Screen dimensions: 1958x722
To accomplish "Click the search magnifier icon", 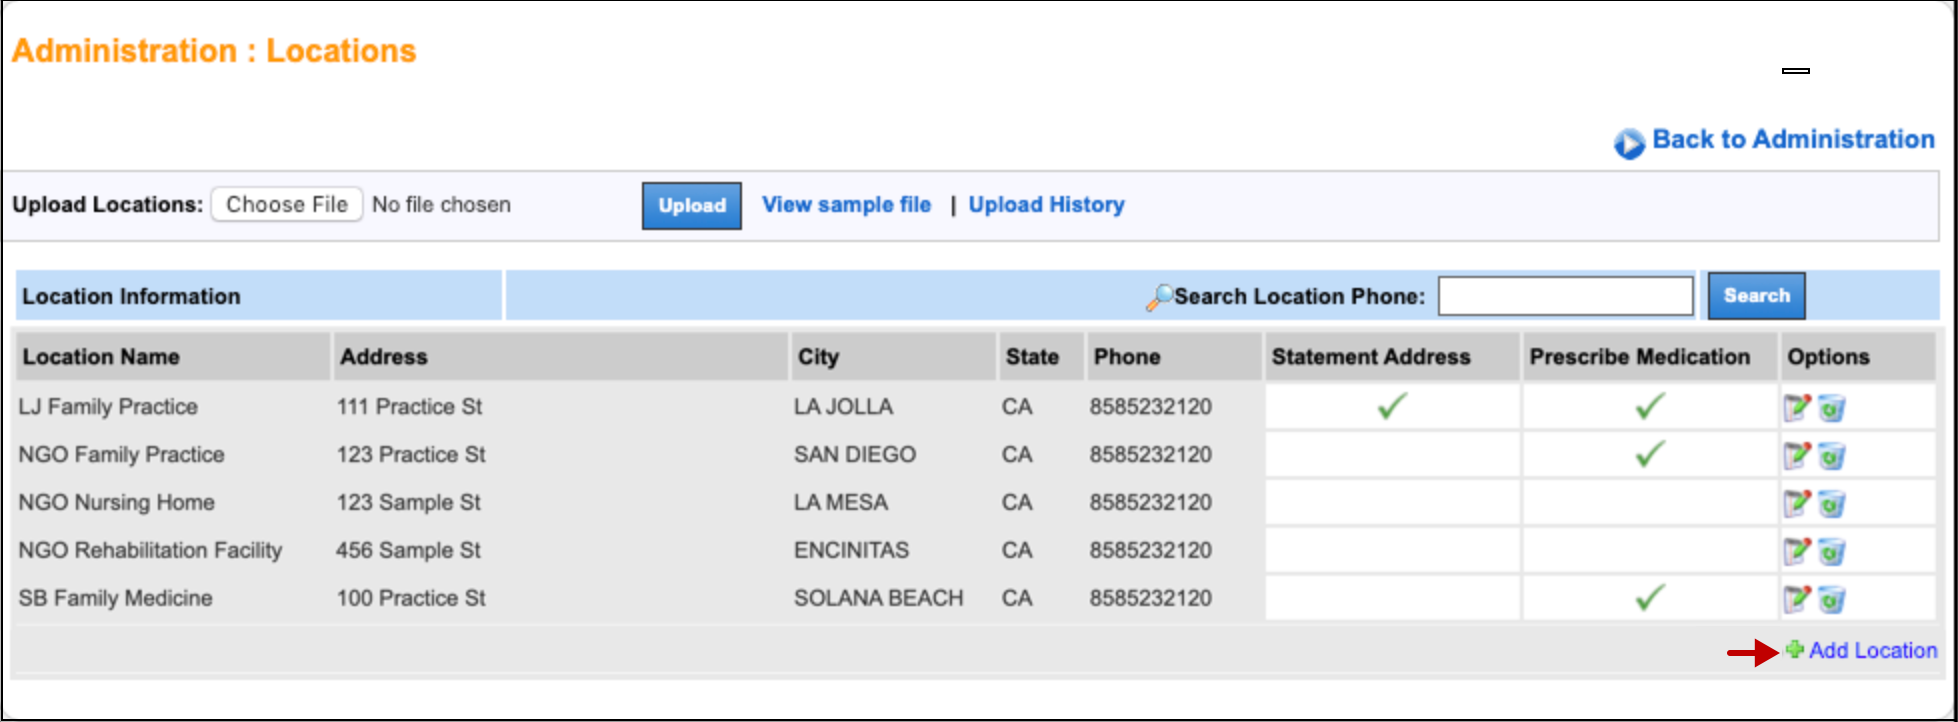I will pyautogui.click(x=1159, y=297).
